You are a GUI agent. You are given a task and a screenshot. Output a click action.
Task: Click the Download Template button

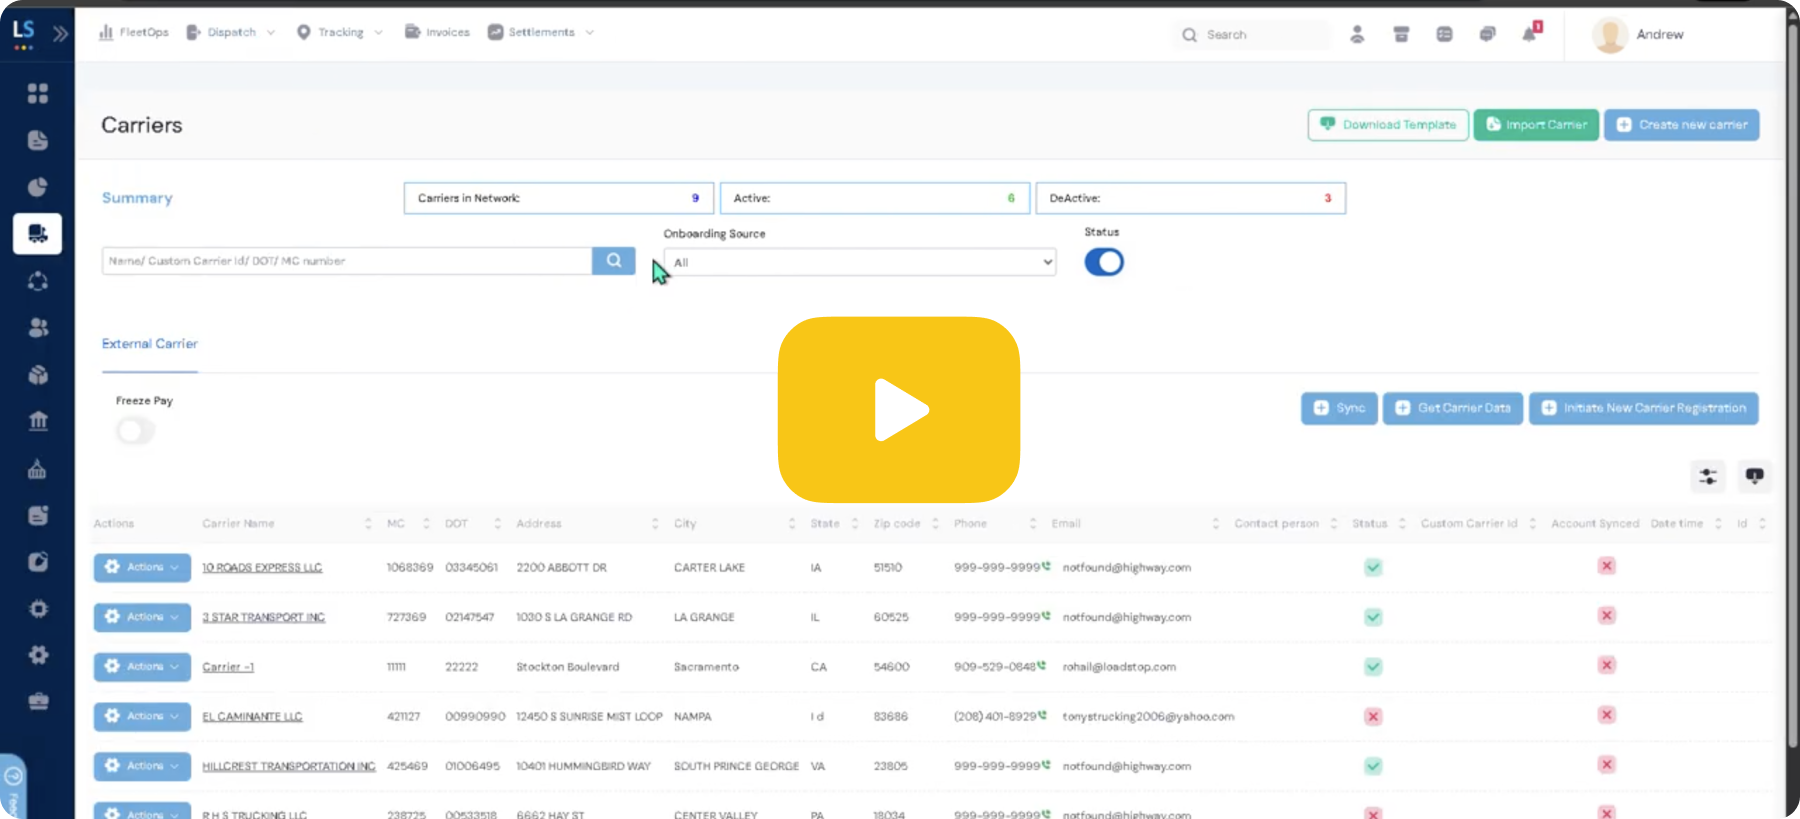tap(1388, 125)
